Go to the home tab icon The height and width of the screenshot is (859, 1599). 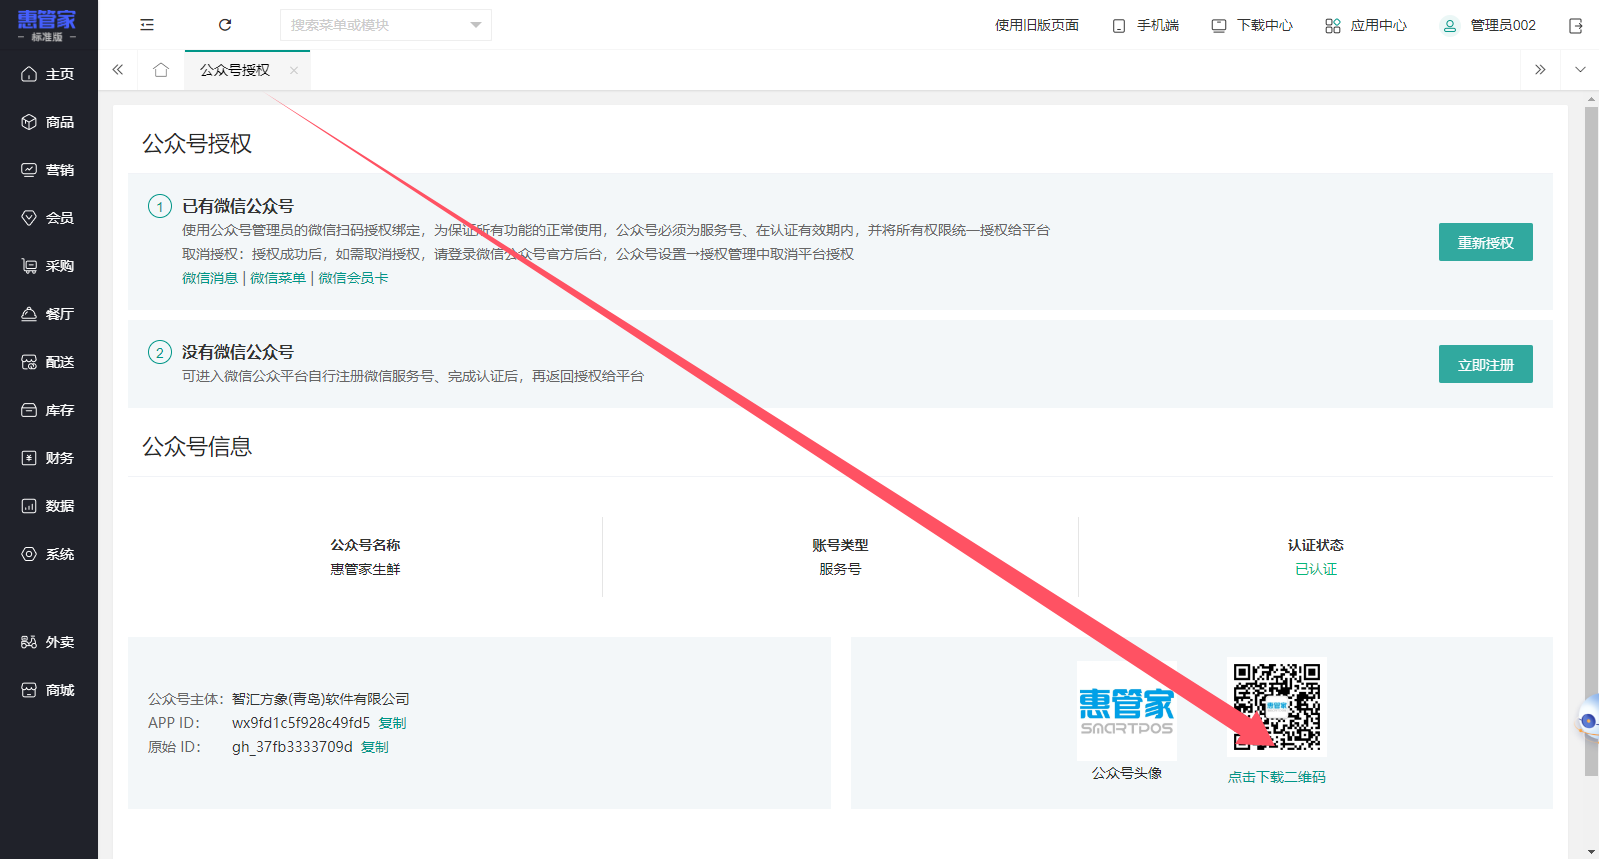coord(161,70)
